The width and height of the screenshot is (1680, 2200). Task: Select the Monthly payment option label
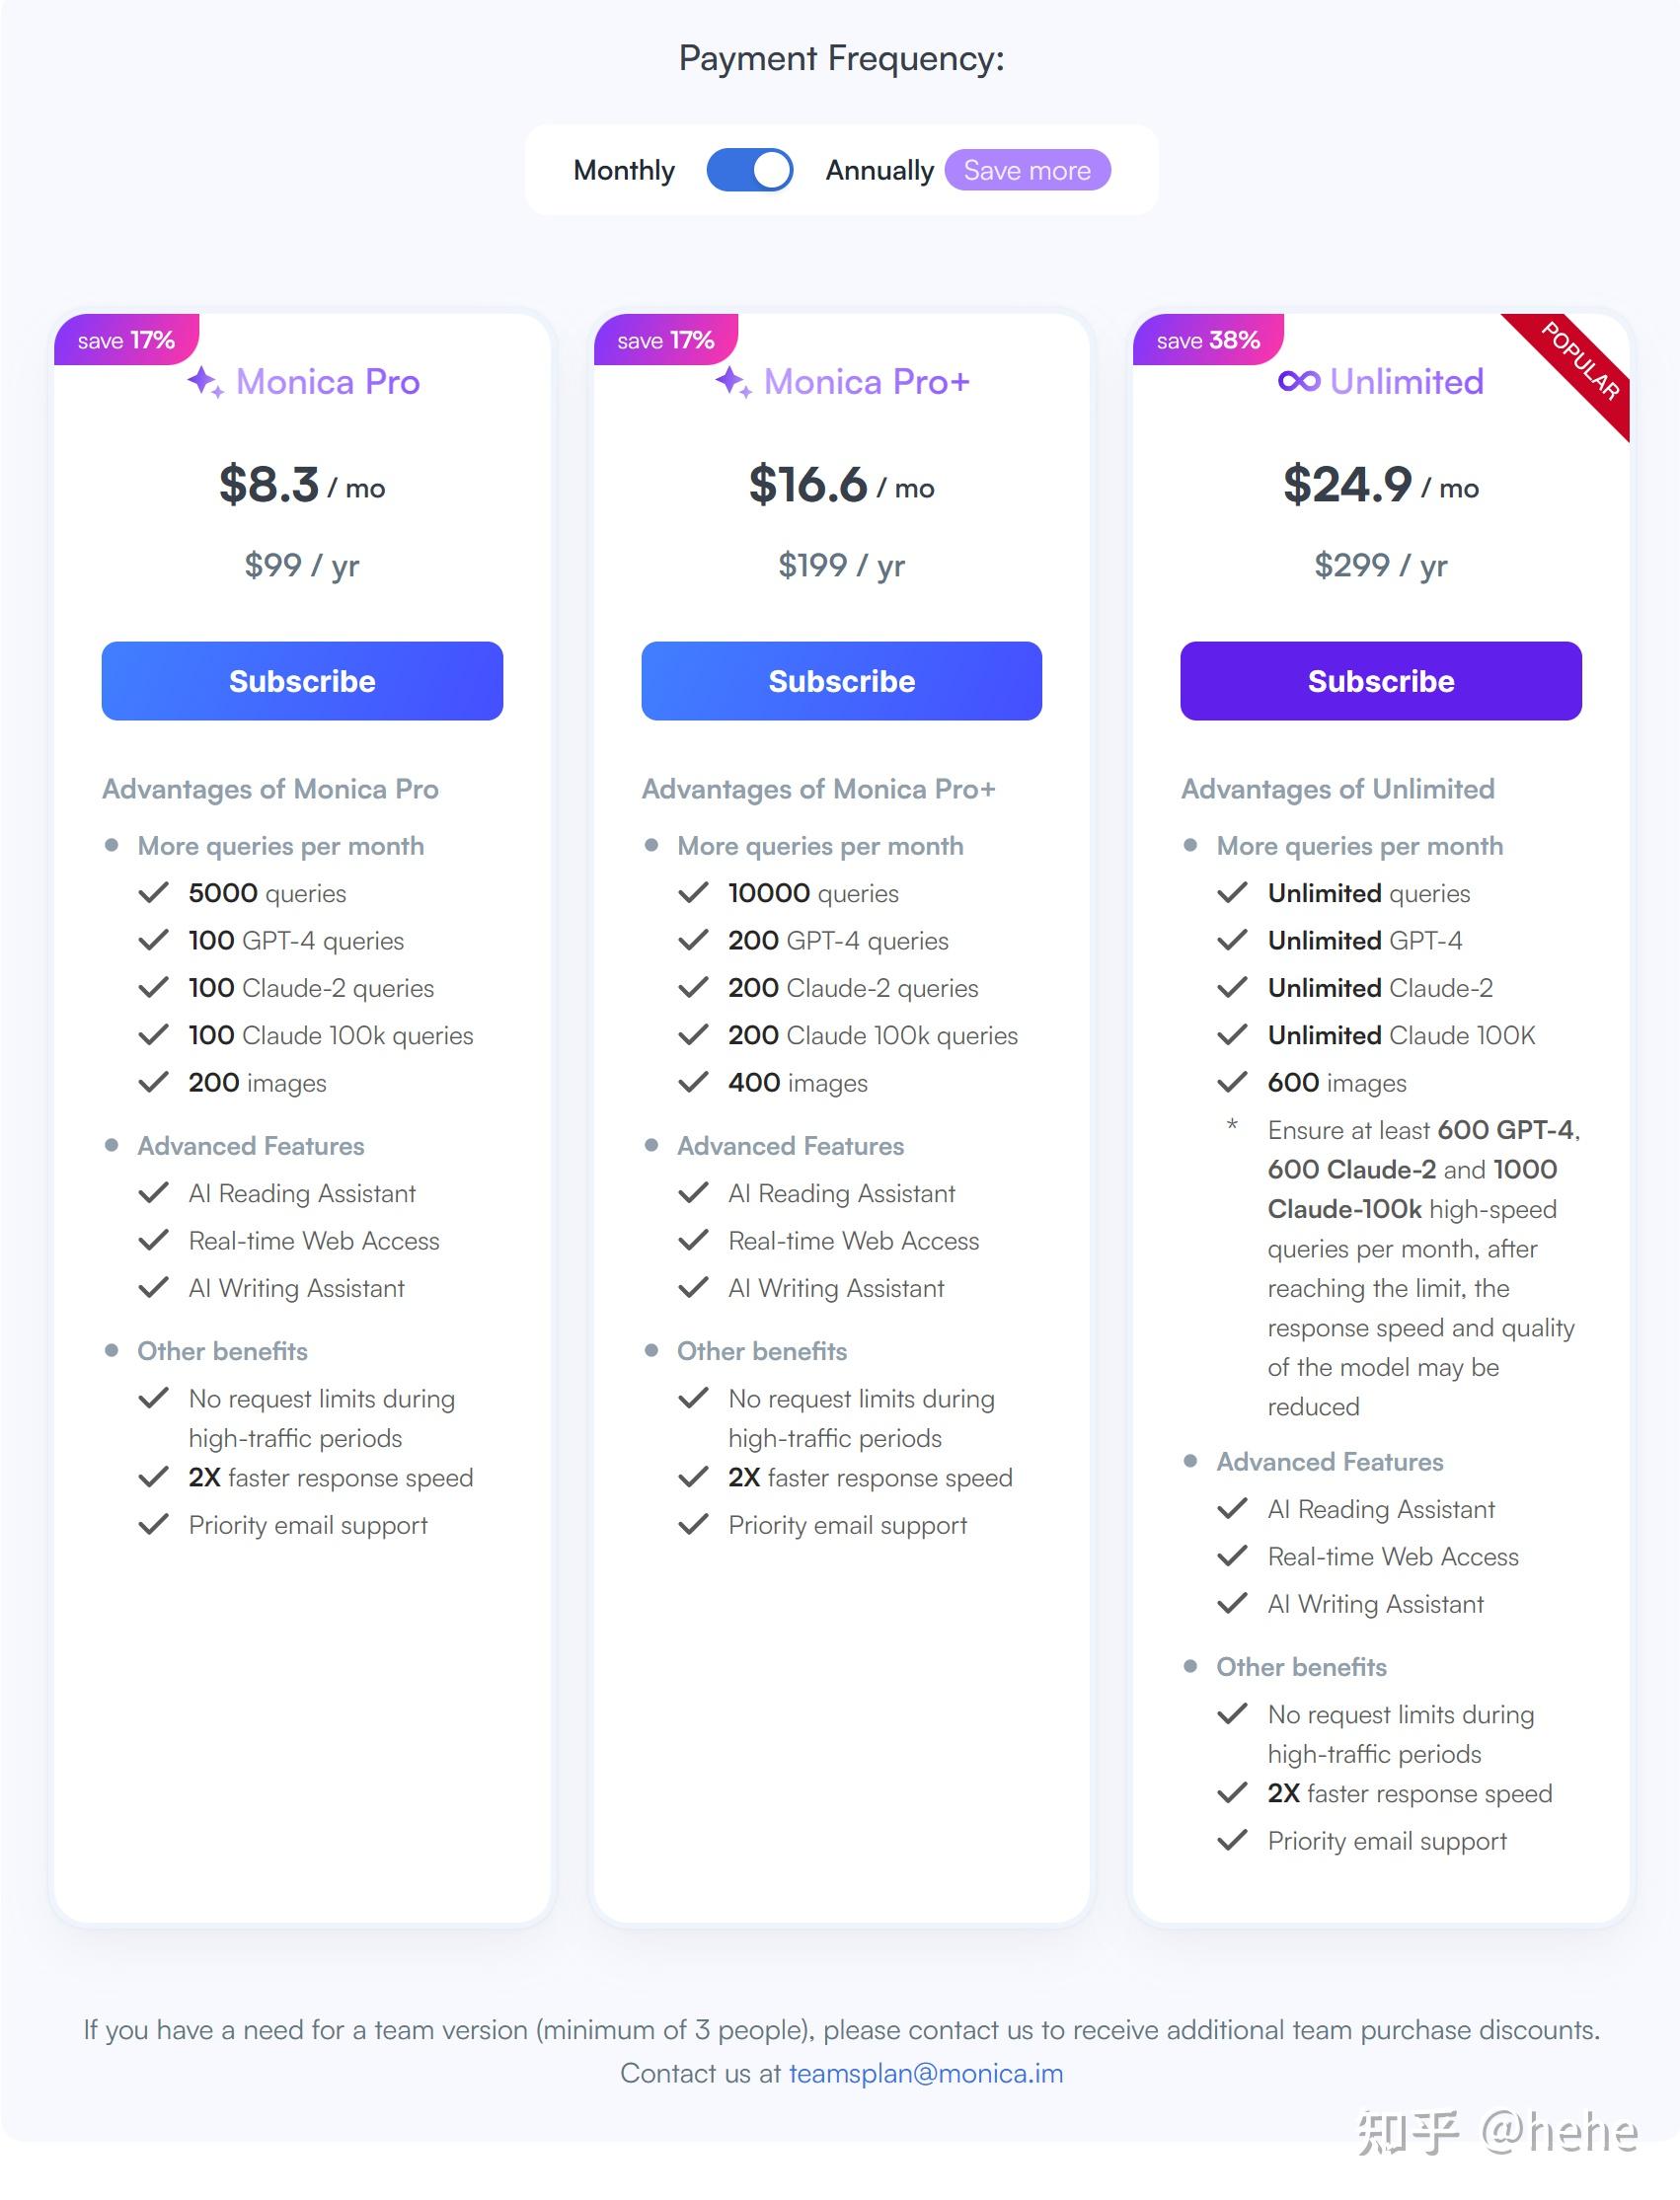(x=624, y=170)
